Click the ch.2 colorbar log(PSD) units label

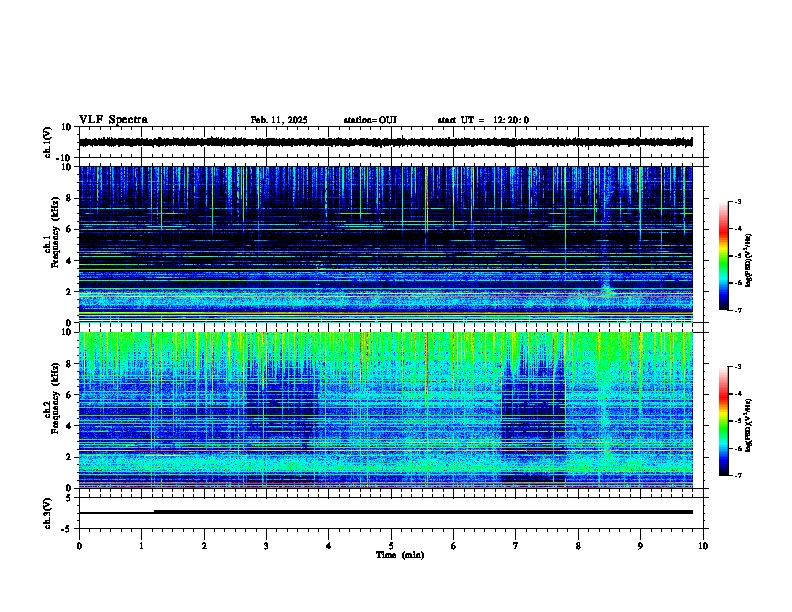coord(749,425)
